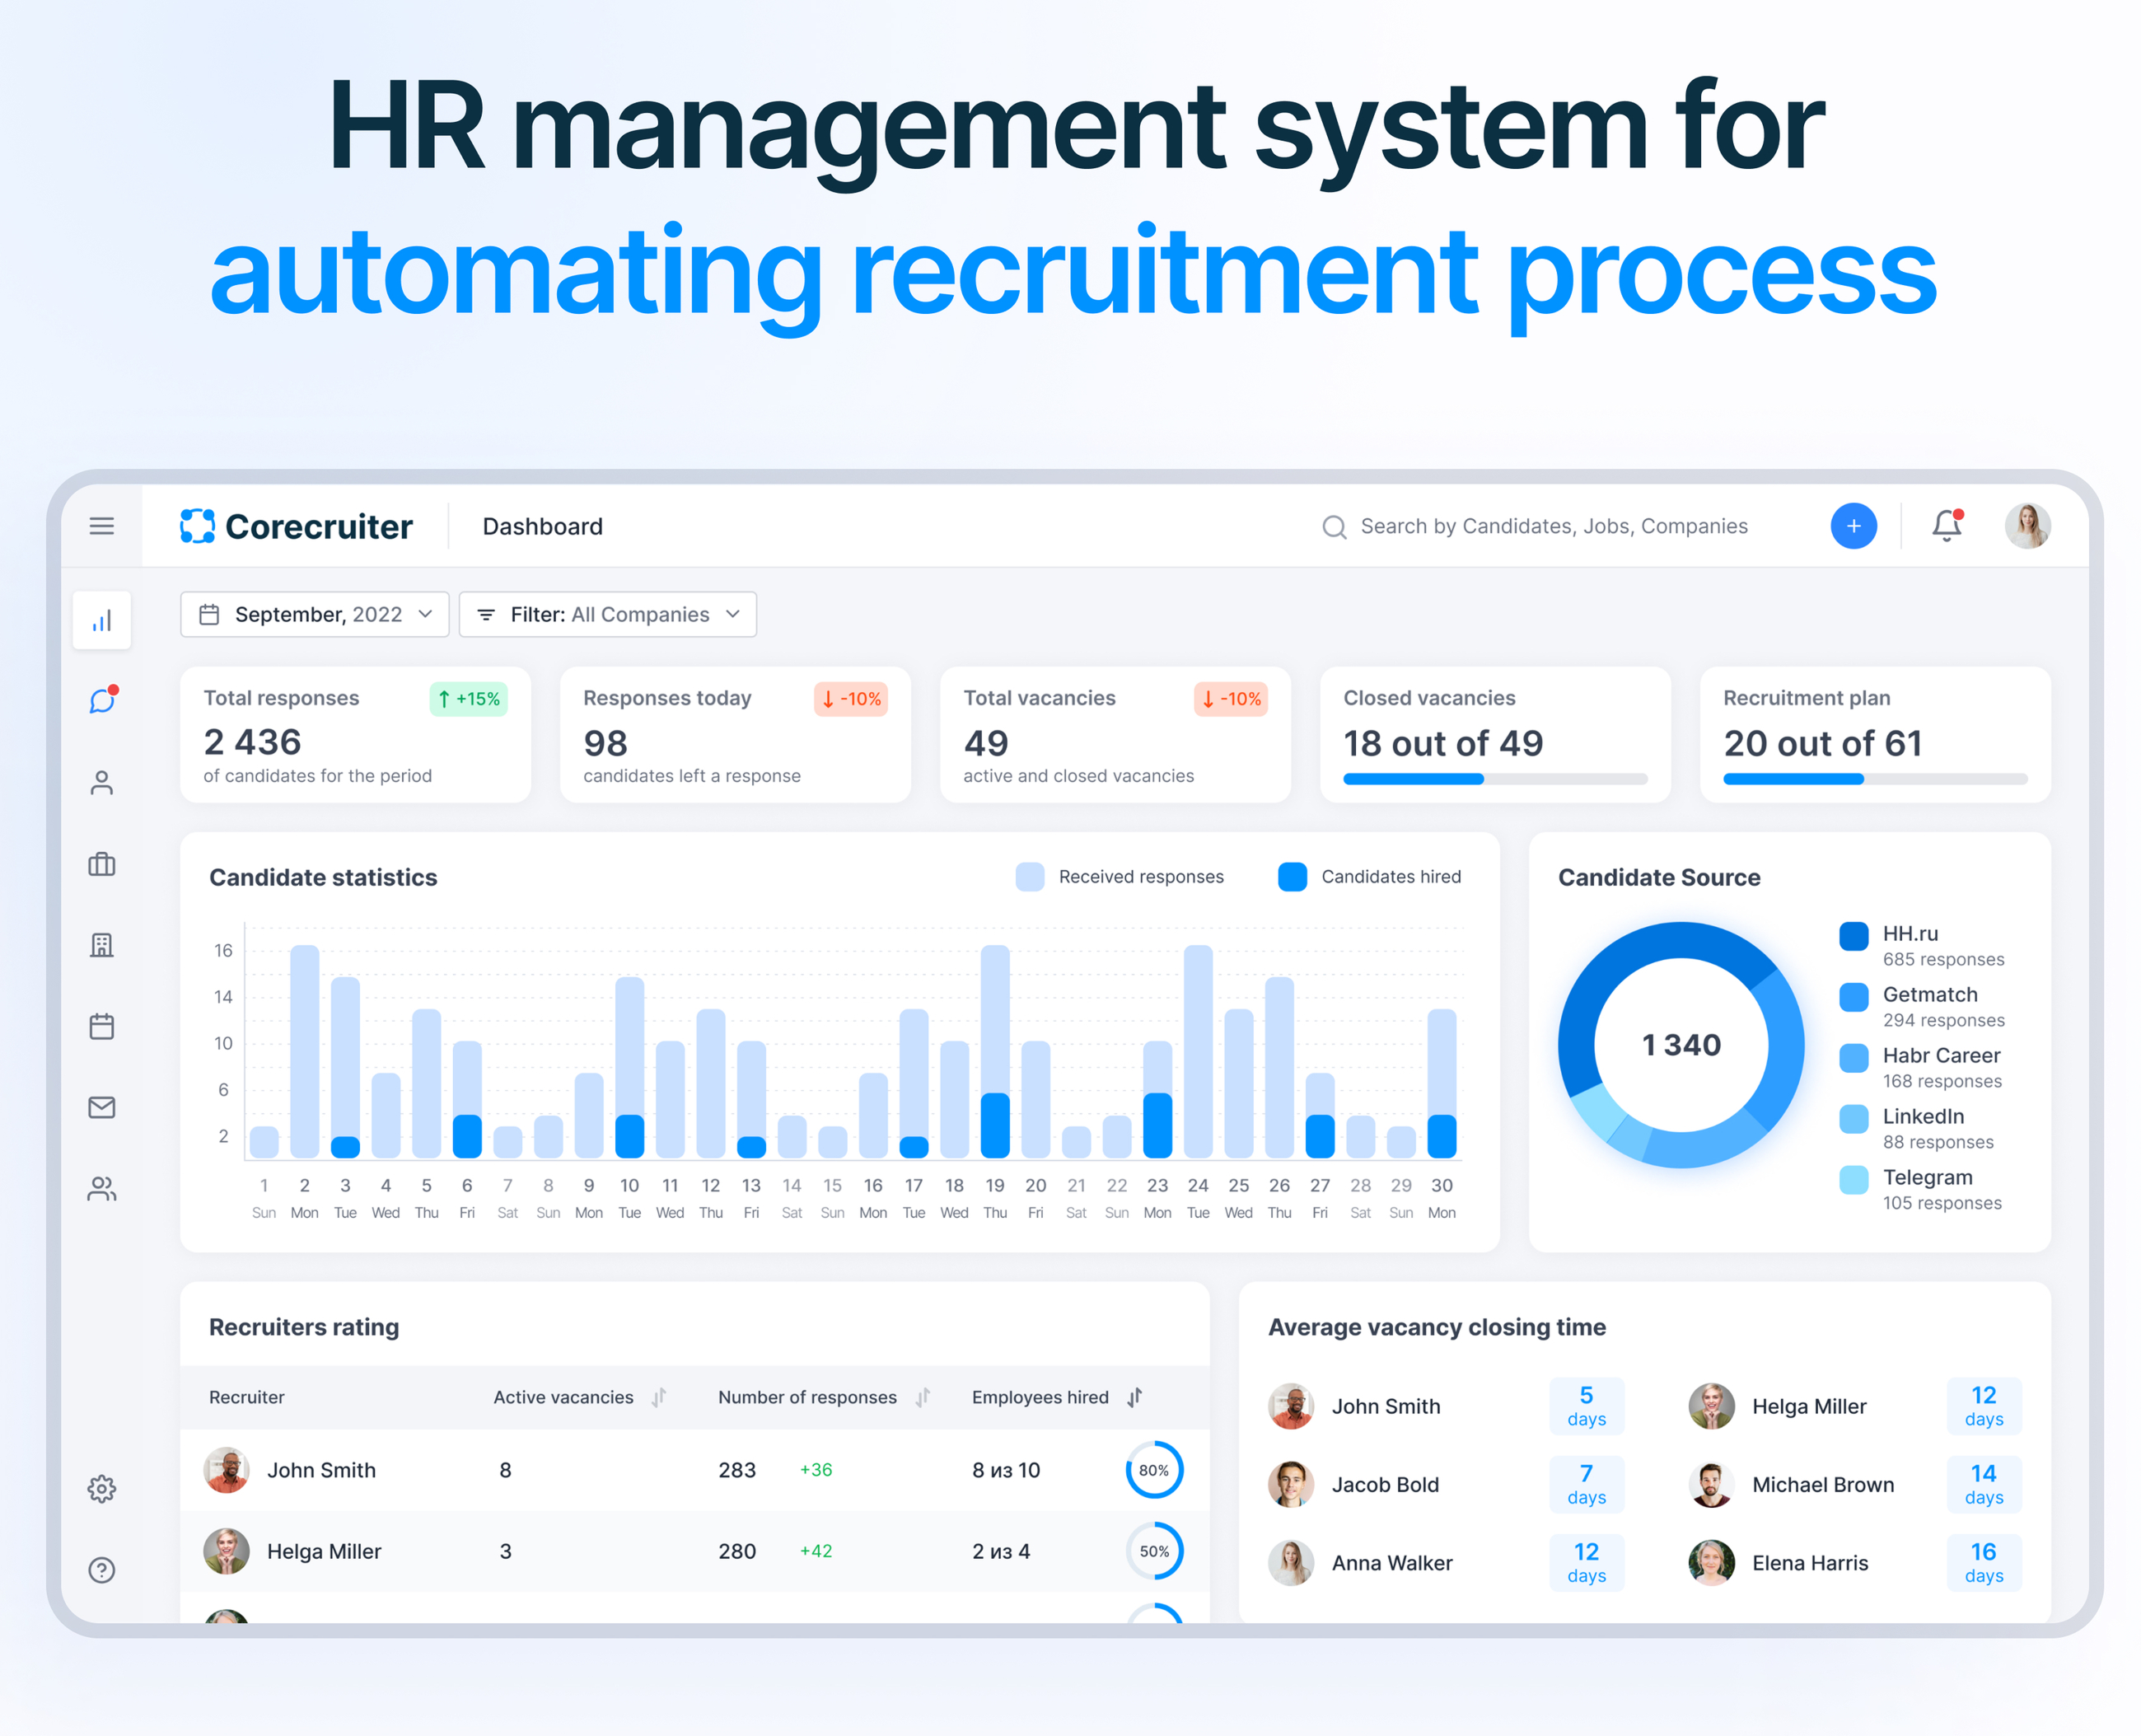Expand the hamburger menu at top left

point(101,526)
